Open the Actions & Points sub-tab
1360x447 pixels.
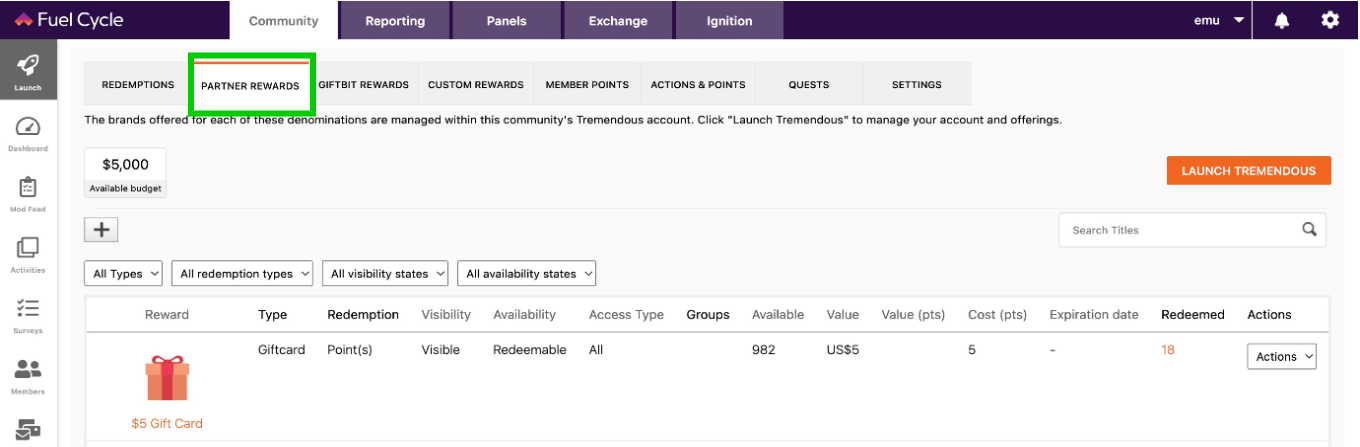698,85
